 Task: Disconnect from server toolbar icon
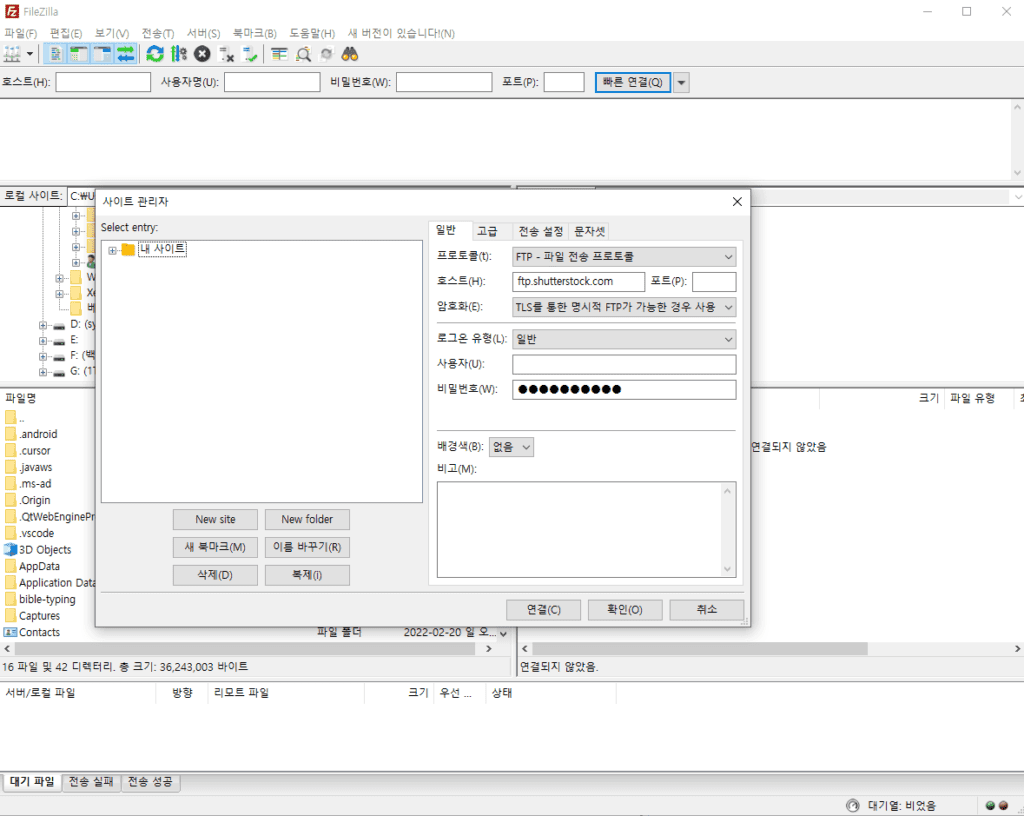tap(226, 54)
